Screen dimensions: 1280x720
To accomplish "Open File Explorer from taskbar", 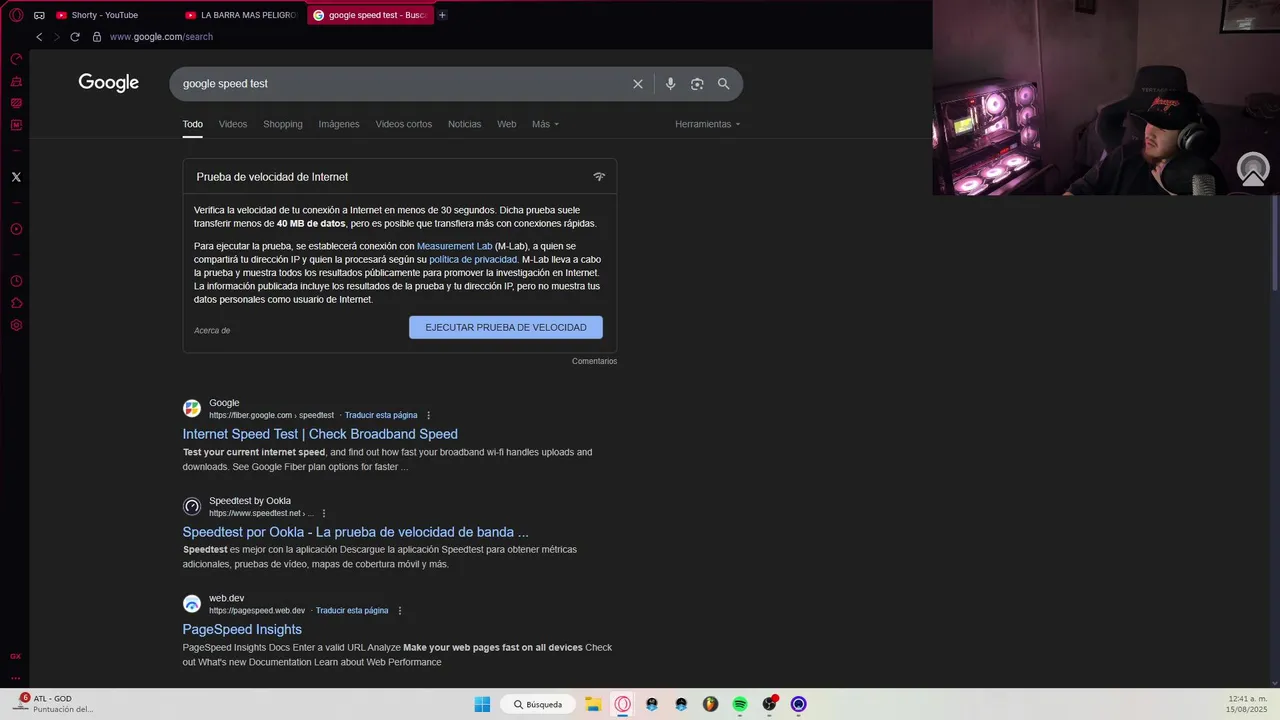I will point(593,704).
